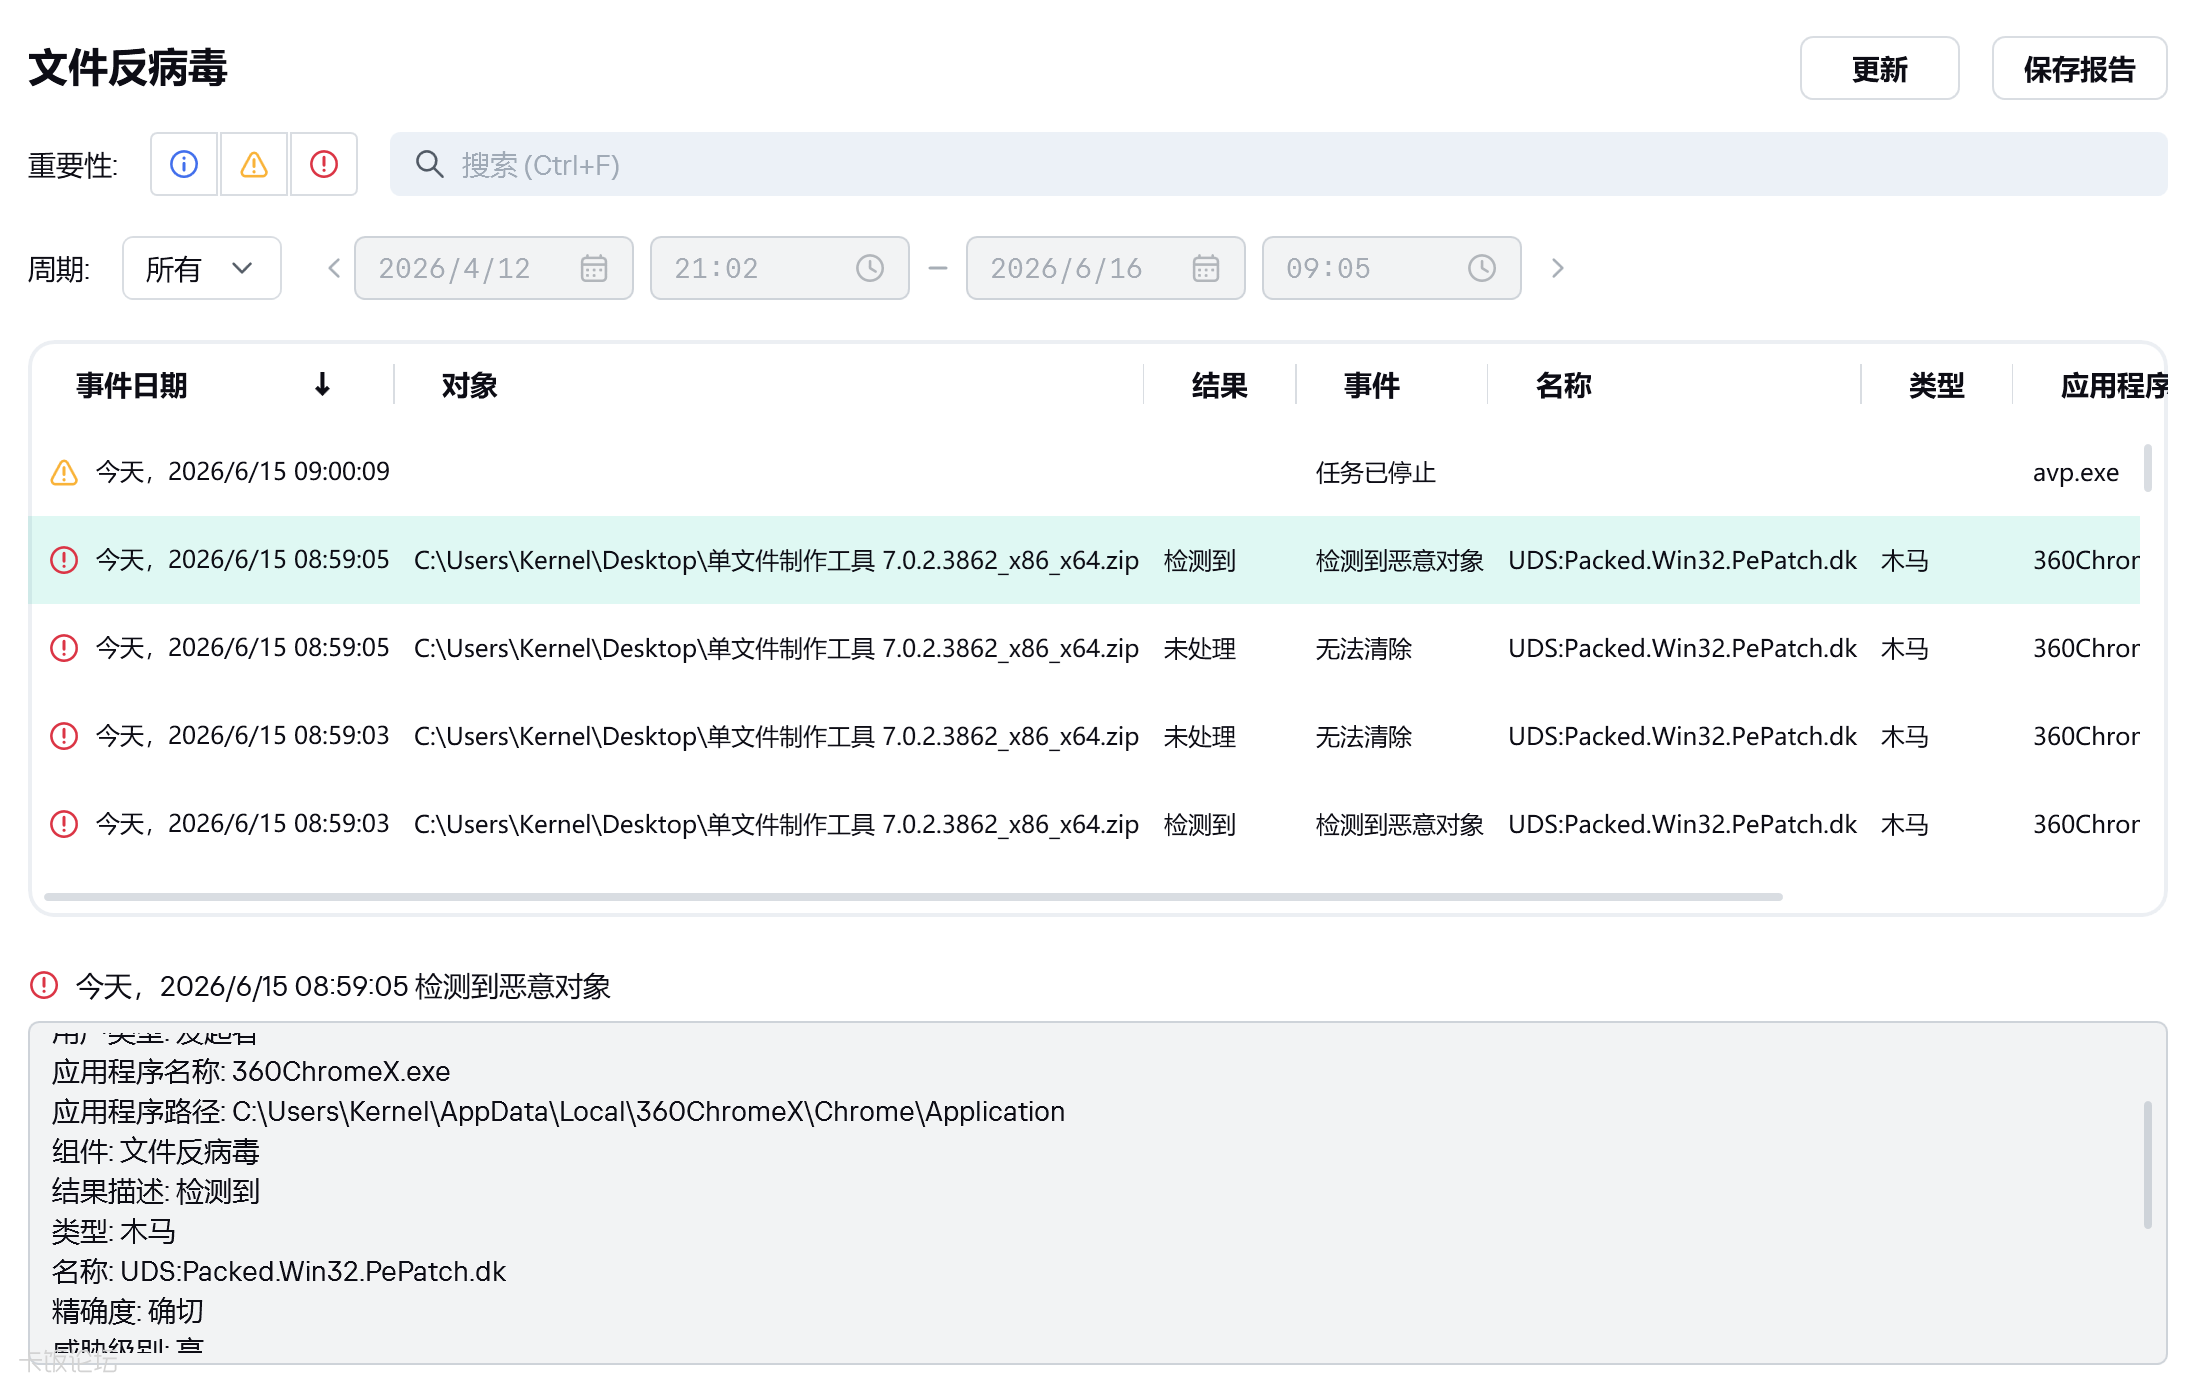Sort by 对象 column header

(470, 385)
